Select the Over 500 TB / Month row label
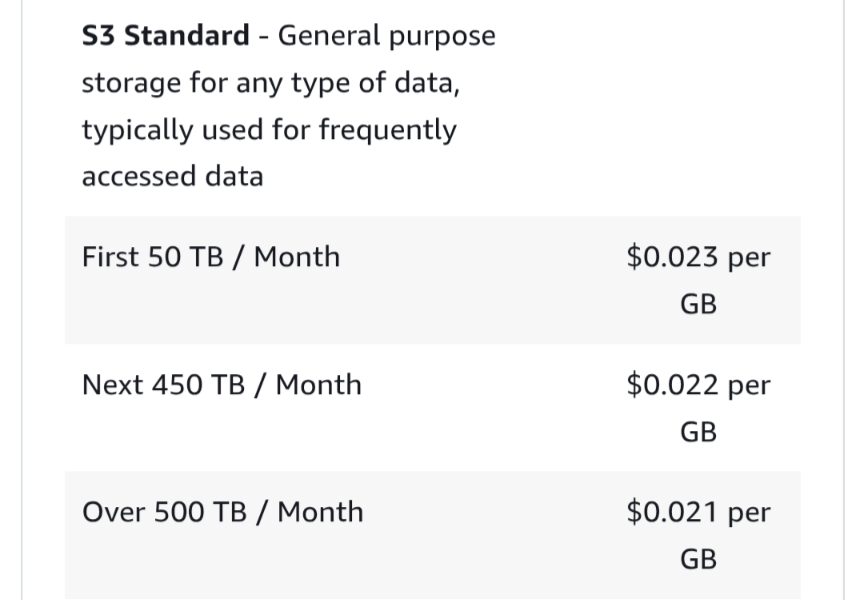The height and width of the screenshot is (600, 864). [223, 512]
